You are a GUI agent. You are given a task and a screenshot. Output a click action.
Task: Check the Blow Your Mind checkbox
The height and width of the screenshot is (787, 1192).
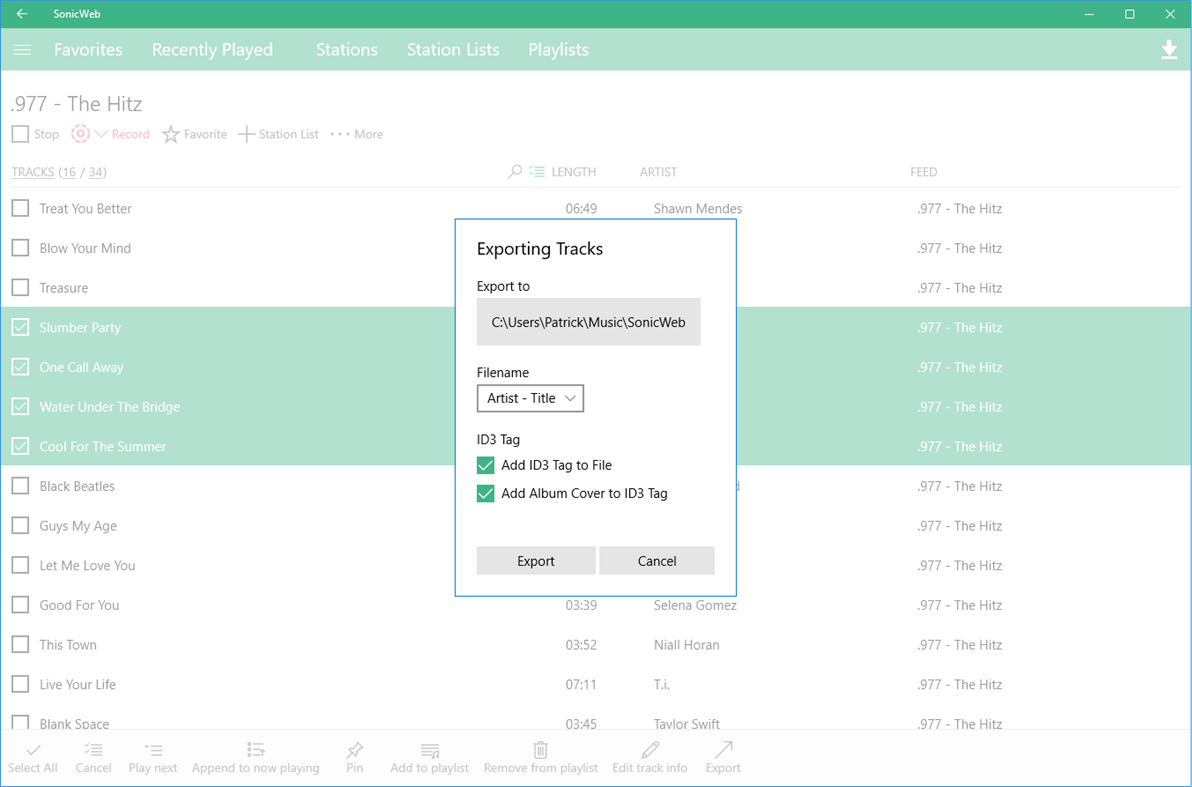click(x=21, y=248)
